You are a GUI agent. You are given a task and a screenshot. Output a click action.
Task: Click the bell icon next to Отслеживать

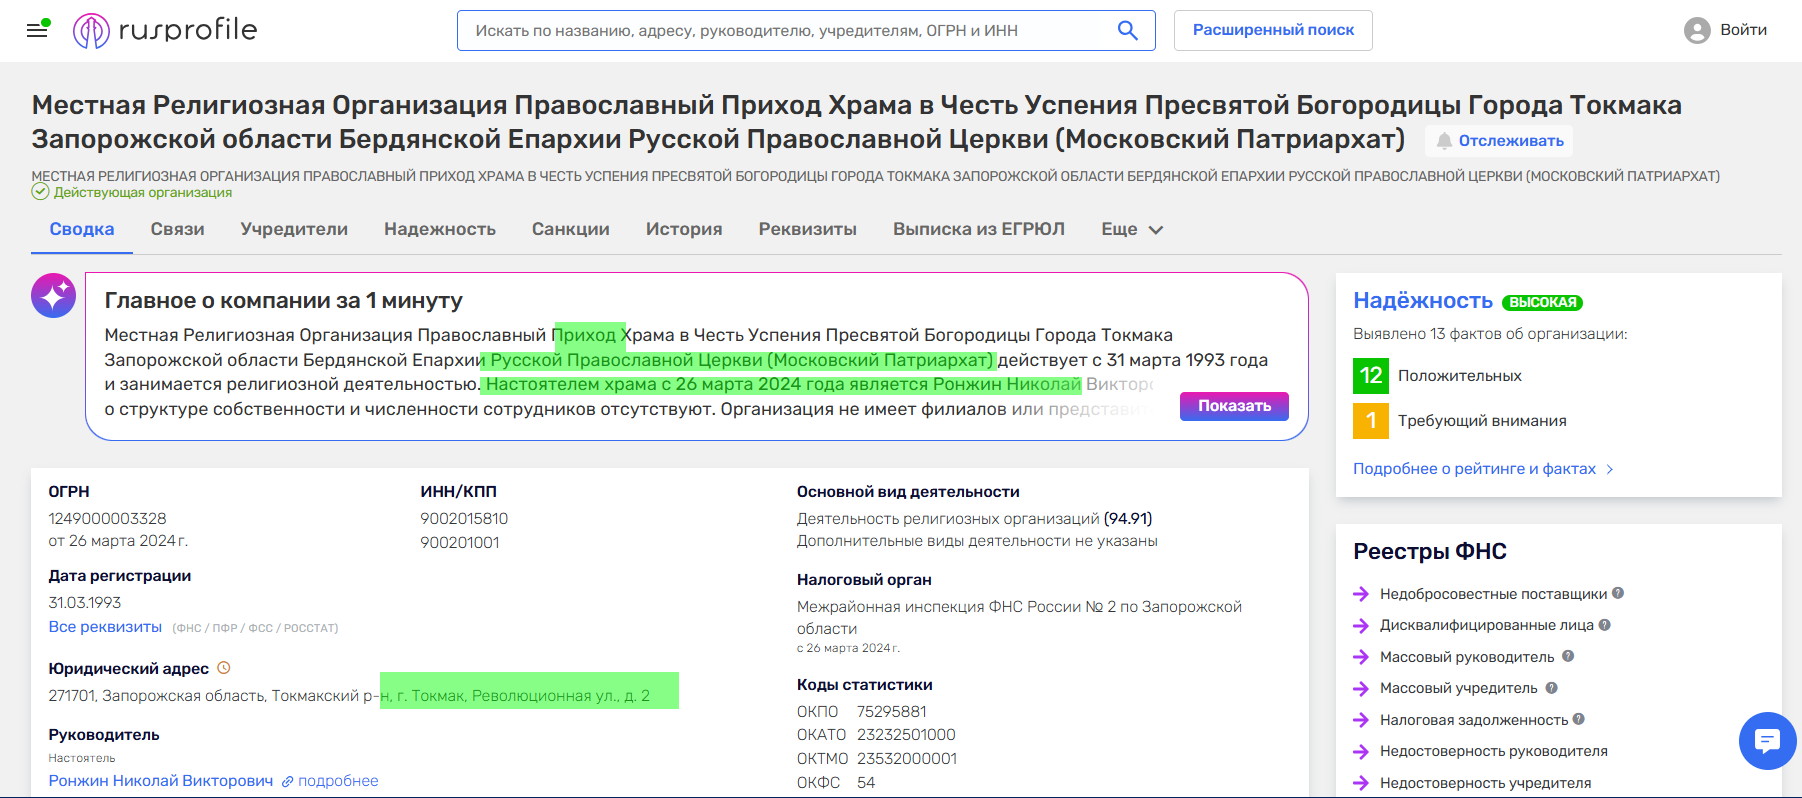[1444, 141]
